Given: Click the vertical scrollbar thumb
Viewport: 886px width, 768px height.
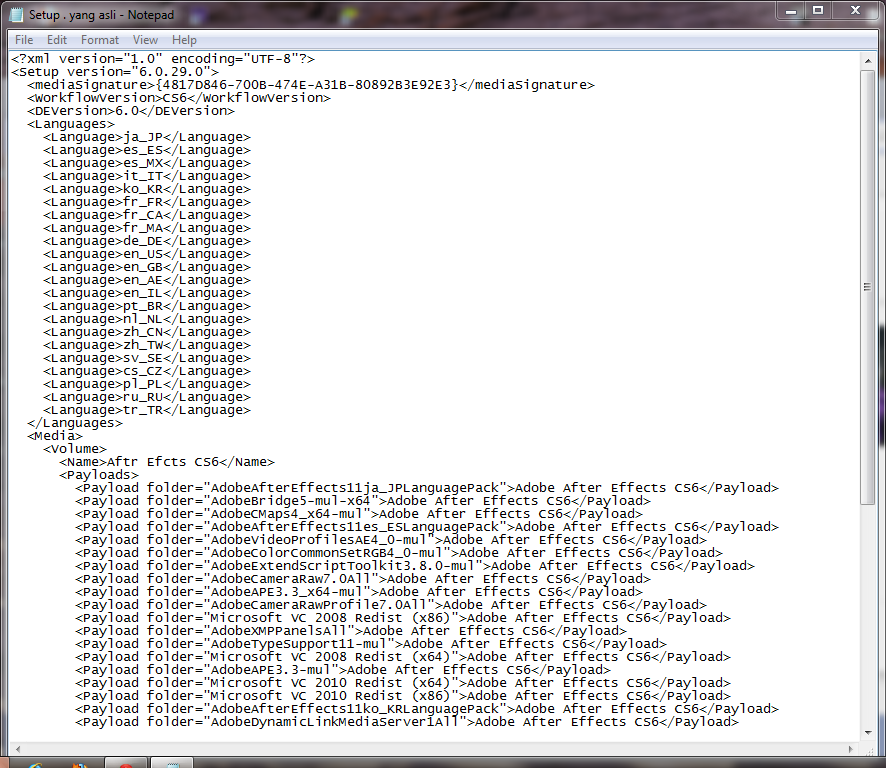Looking at the screenshot, I should [x=867, y=287].
